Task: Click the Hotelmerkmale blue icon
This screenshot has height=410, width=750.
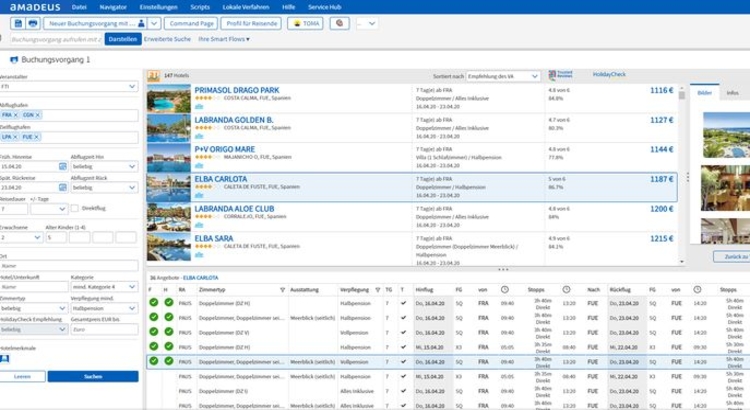Action: pyautogui.click(x=5, y=359)
